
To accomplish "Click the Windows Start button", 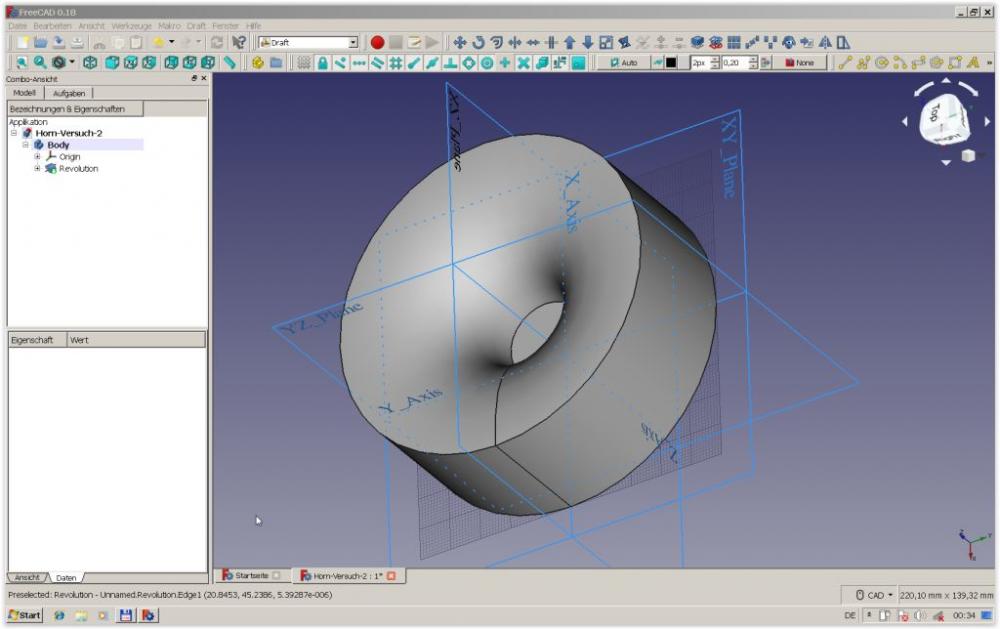I will coord(25,615).
